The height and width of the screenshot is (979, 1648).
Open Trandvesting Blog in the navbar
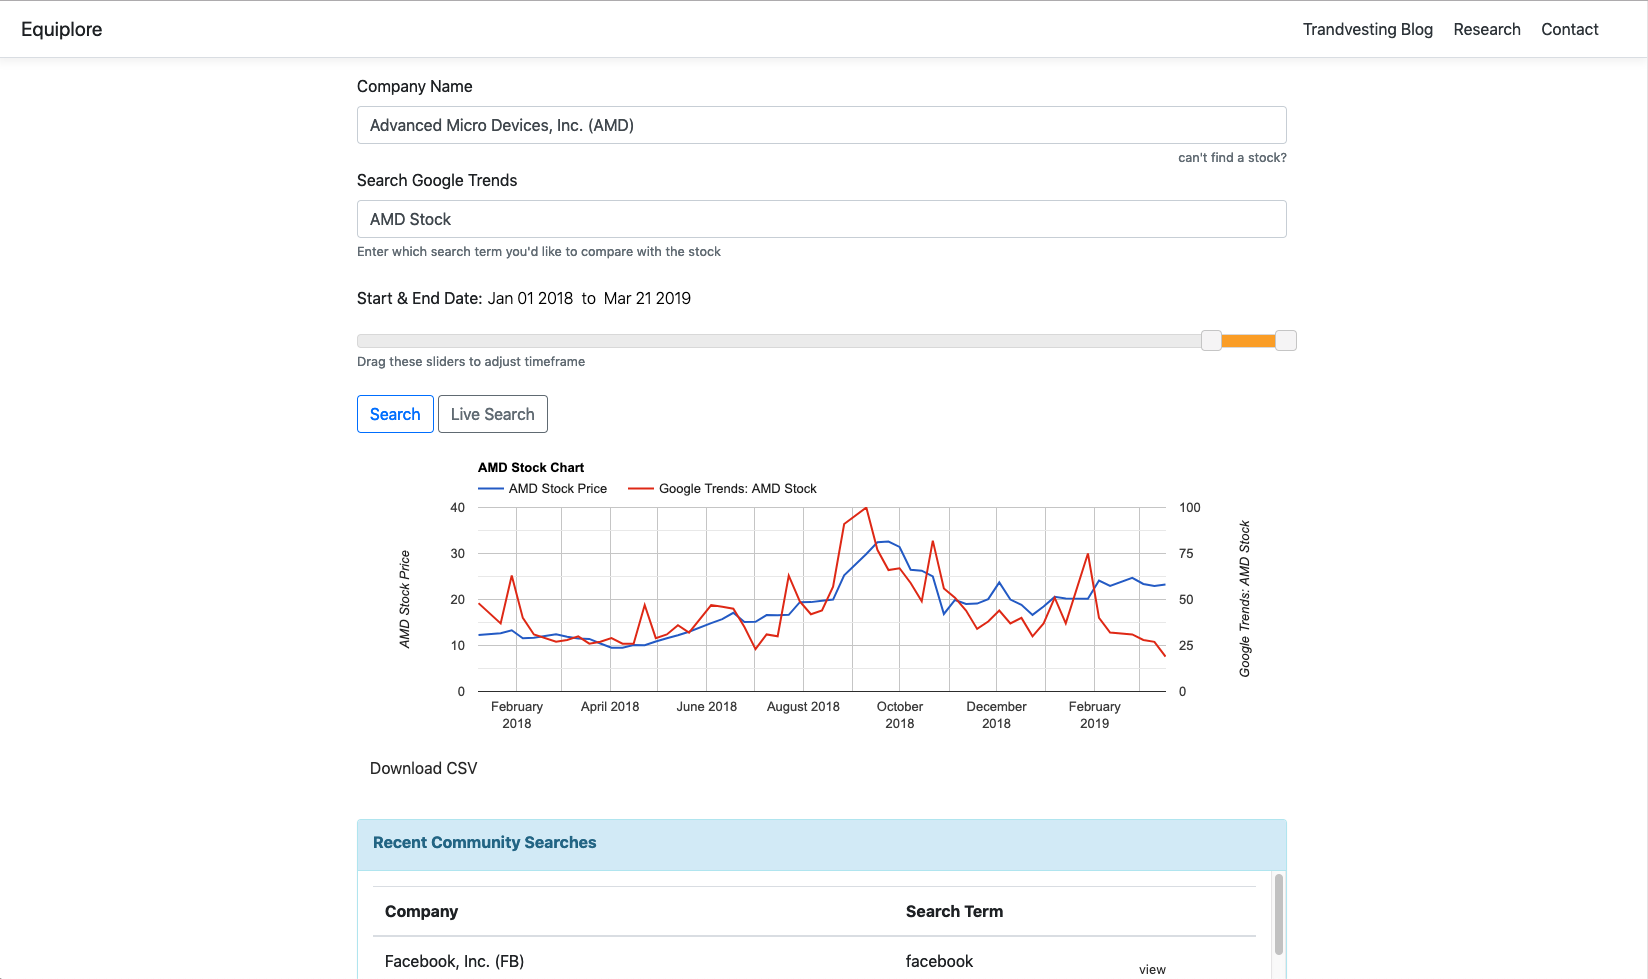tap(1367, 29)
